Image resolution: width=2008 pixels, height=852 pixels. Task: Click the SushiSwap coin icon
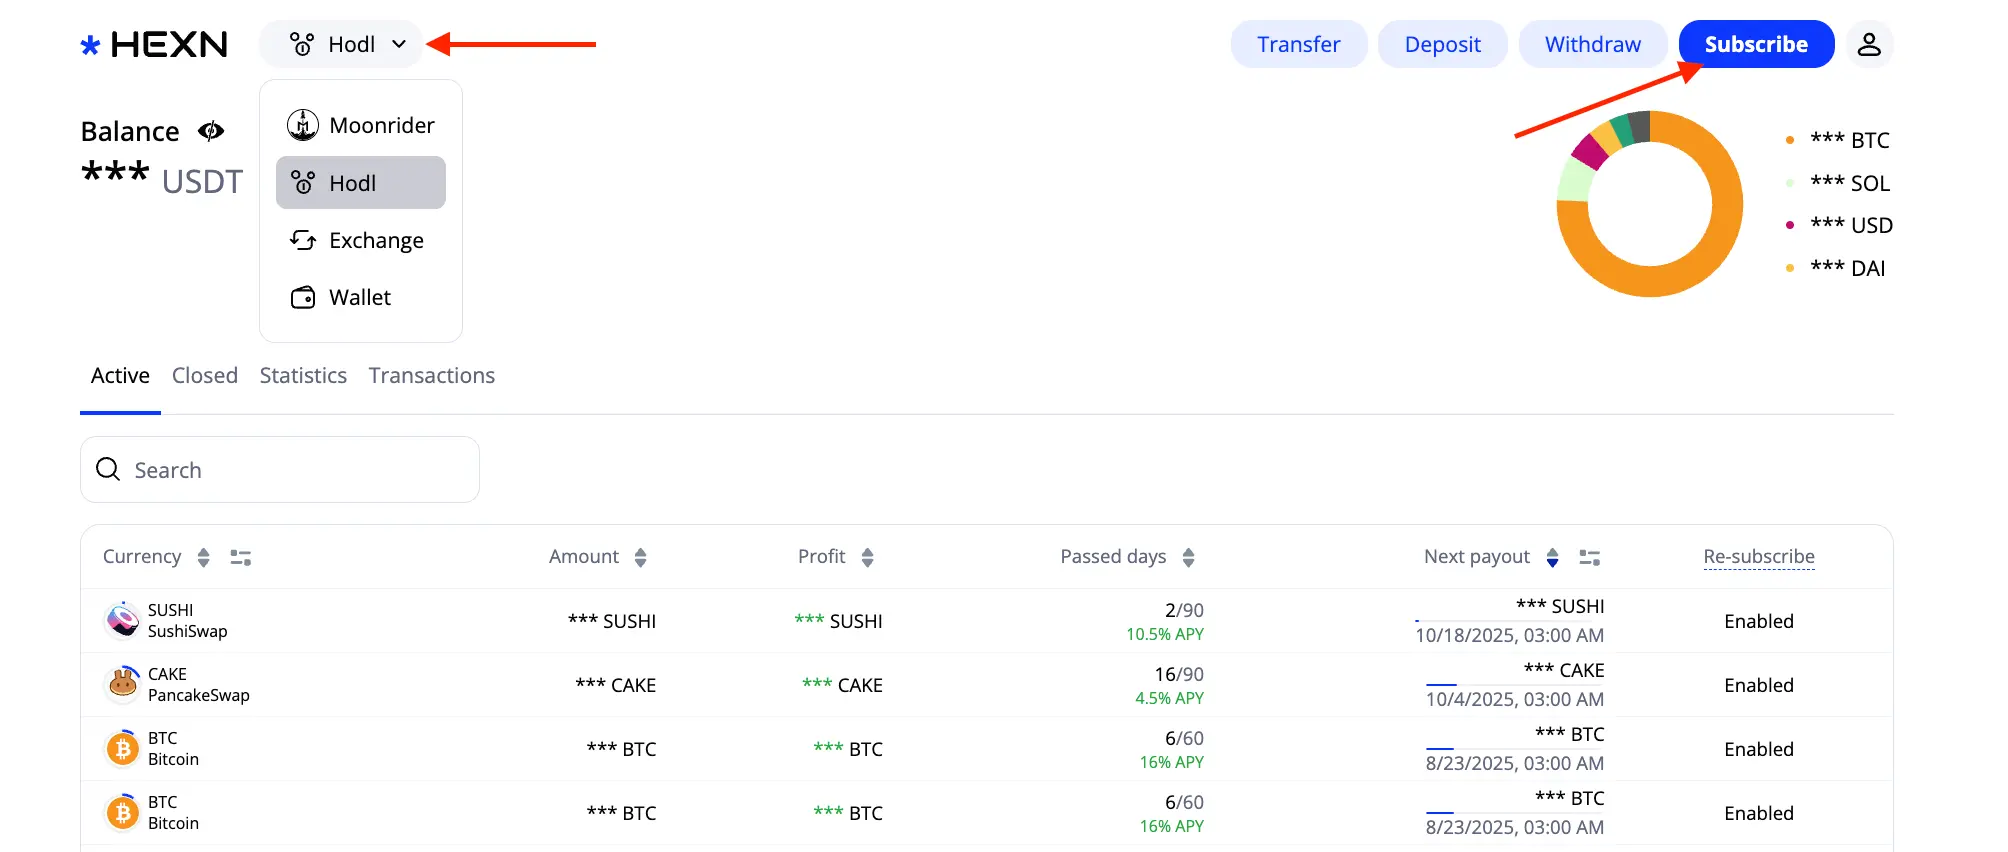pyautogui.click(x=123, y=620)
